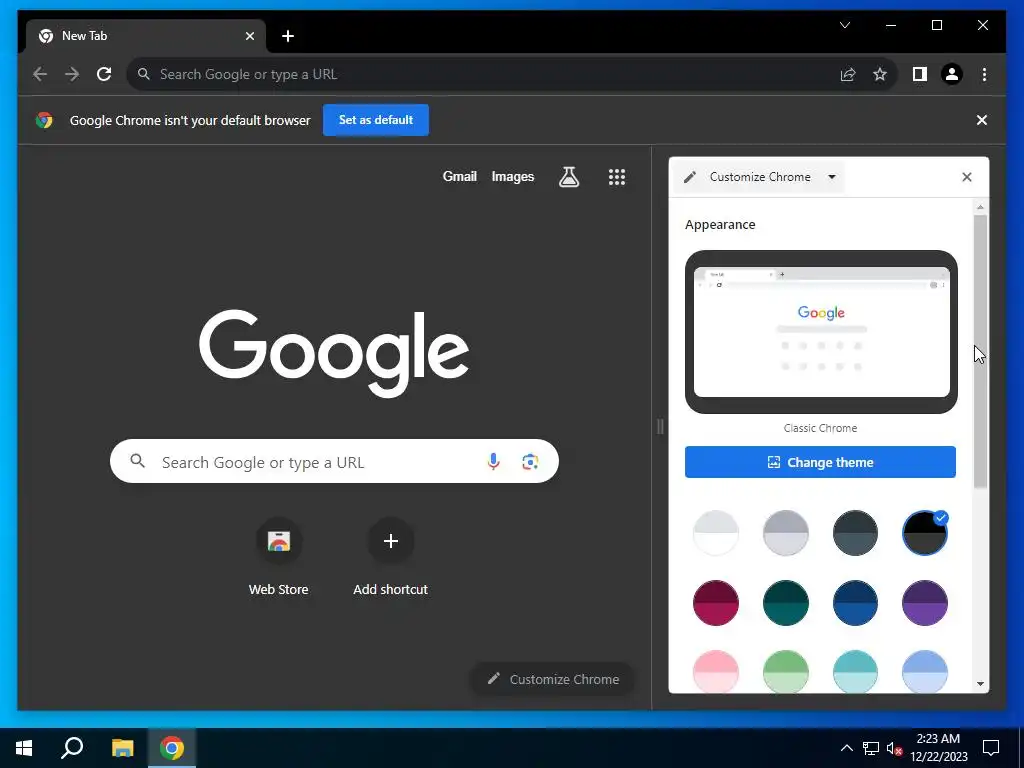Open the taskbar clock and date
The image size is (1024, 768).
coord(938,748)
